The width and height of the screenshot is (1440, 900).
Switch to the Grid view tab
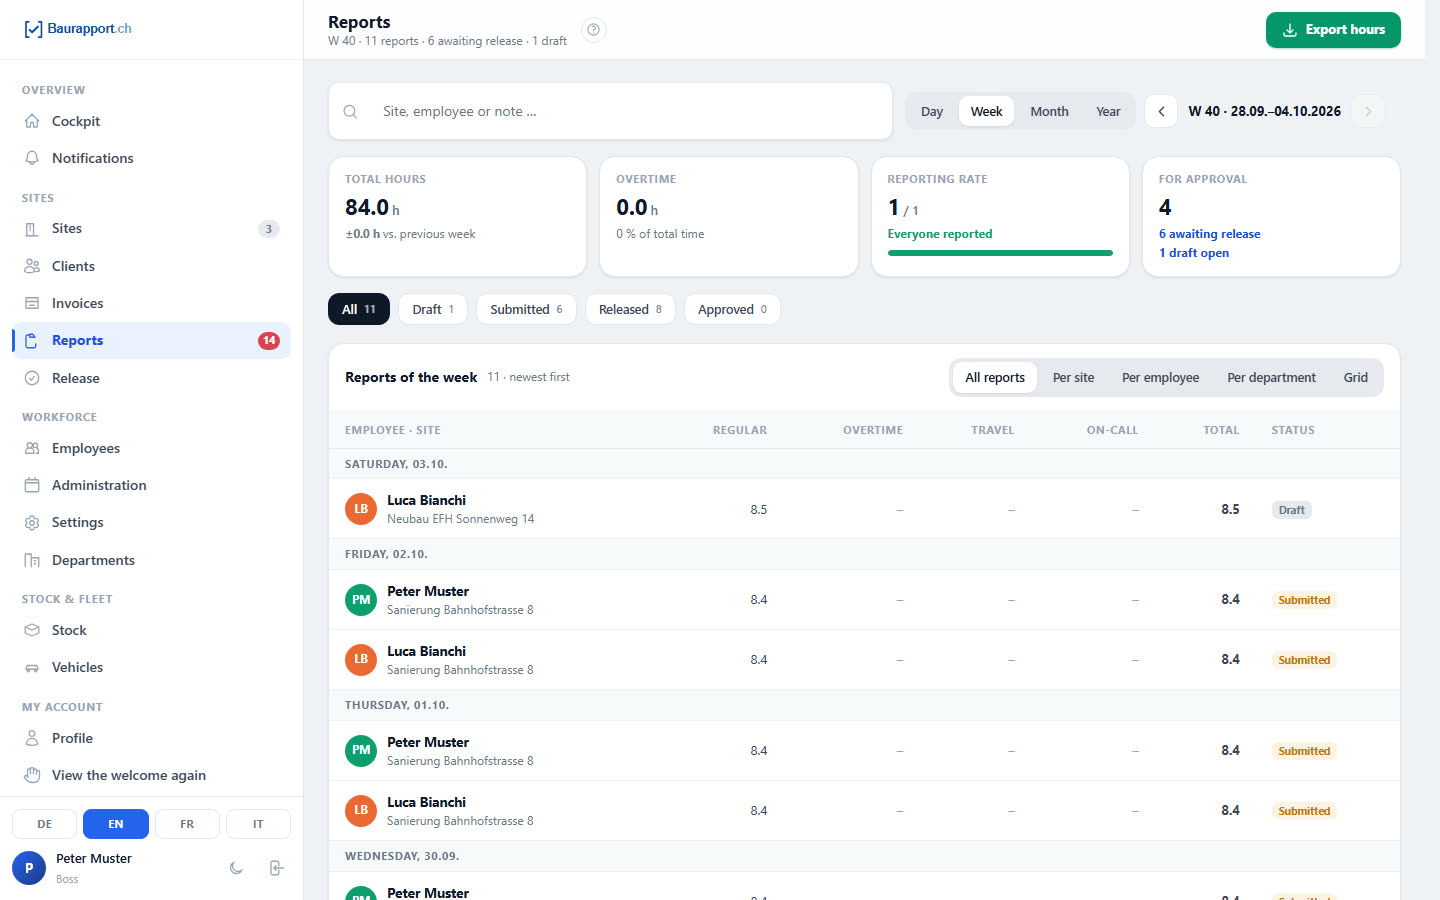point(1355,377)
